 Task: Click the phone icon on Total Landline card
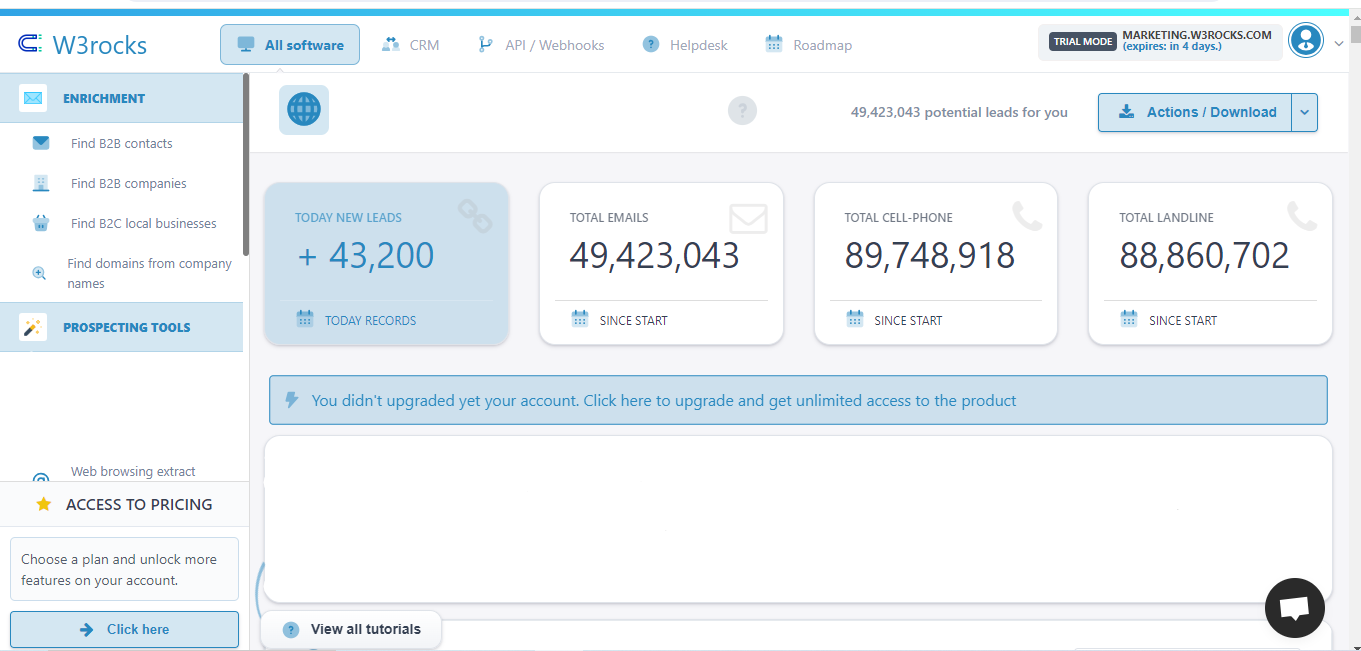(x=1302, y=216)
